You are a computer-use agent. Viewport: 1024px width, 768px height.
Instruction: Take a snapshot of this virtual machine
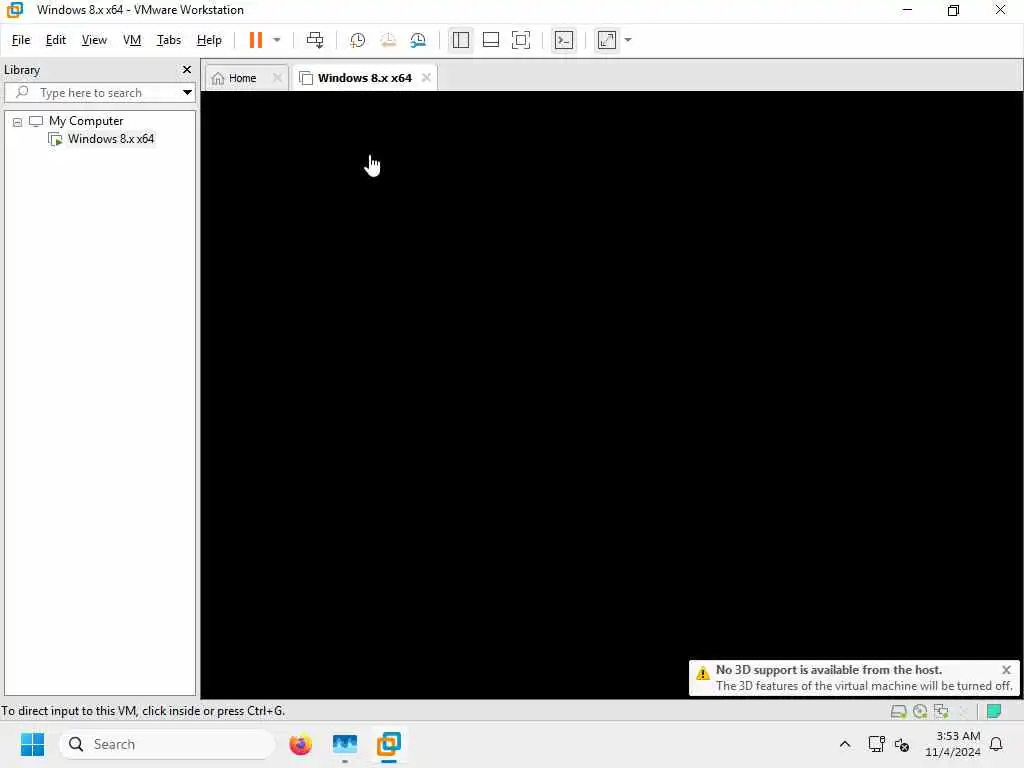tap(357, 40)
